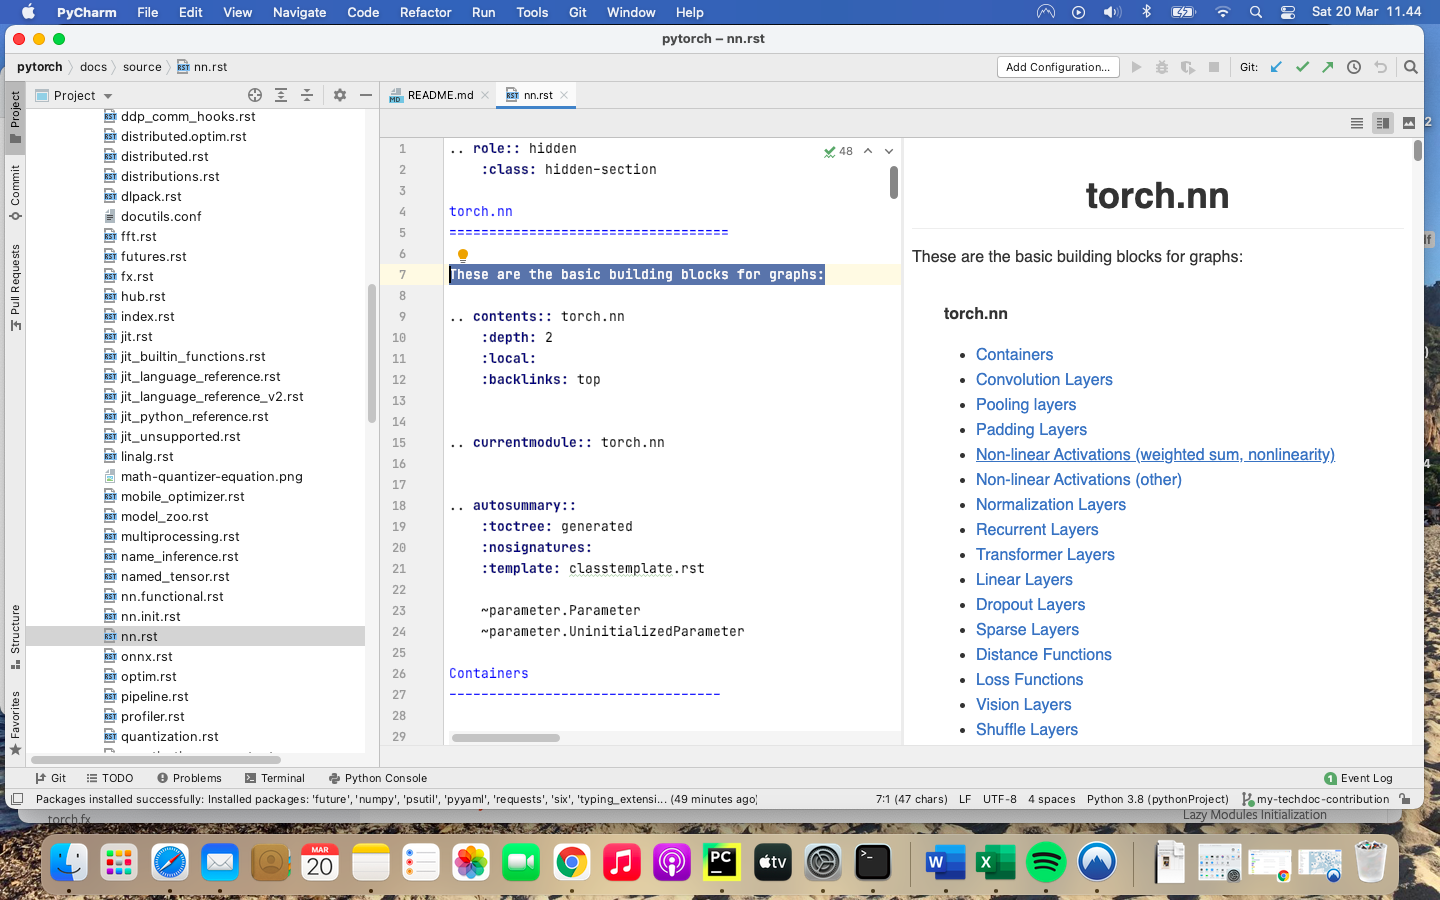This screenshot has height=900, width=1440.
Task: Open the Code menu
Action: (363, 12)
